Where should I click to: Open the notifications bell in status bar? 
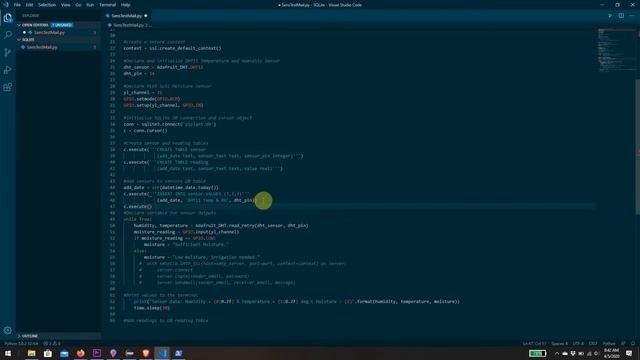pyautogui.click(x=633, y=344)
